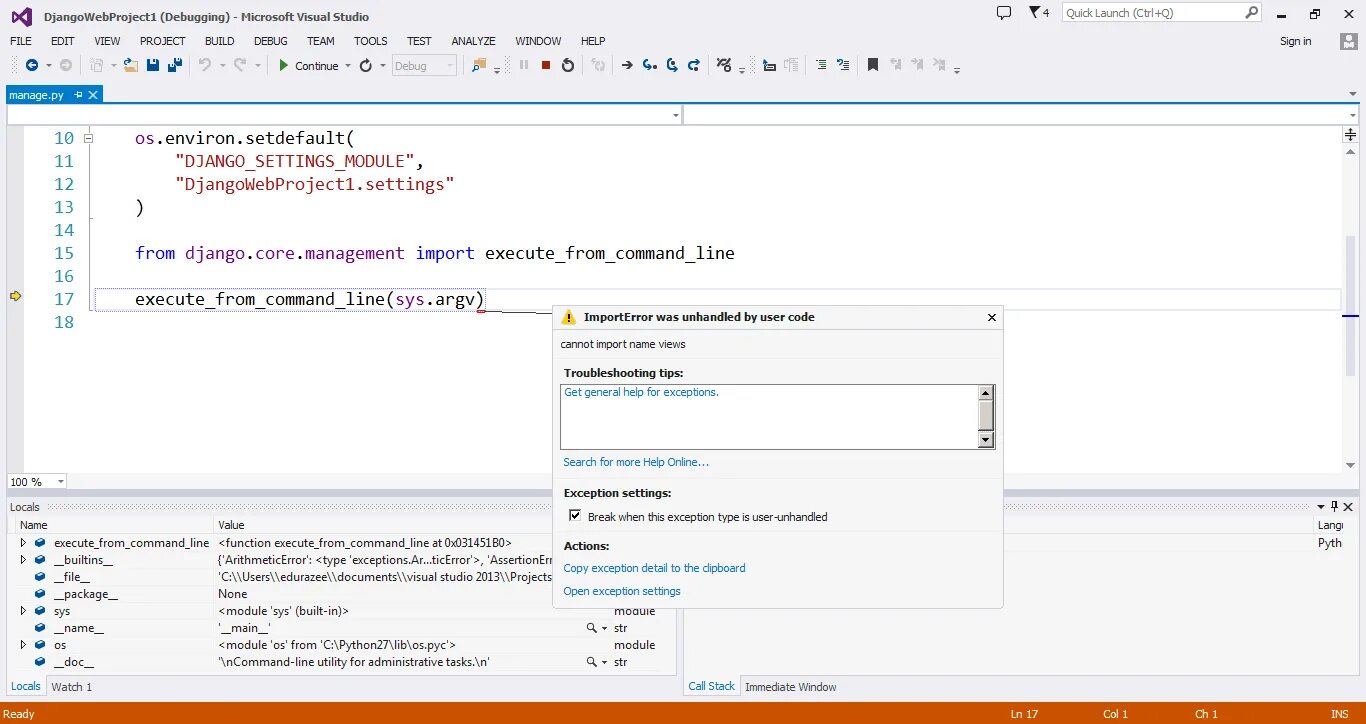The height and width of the screenshot is (724, 1366).
Task: Expand the os module variable
Action: click(x=23, y=644)
